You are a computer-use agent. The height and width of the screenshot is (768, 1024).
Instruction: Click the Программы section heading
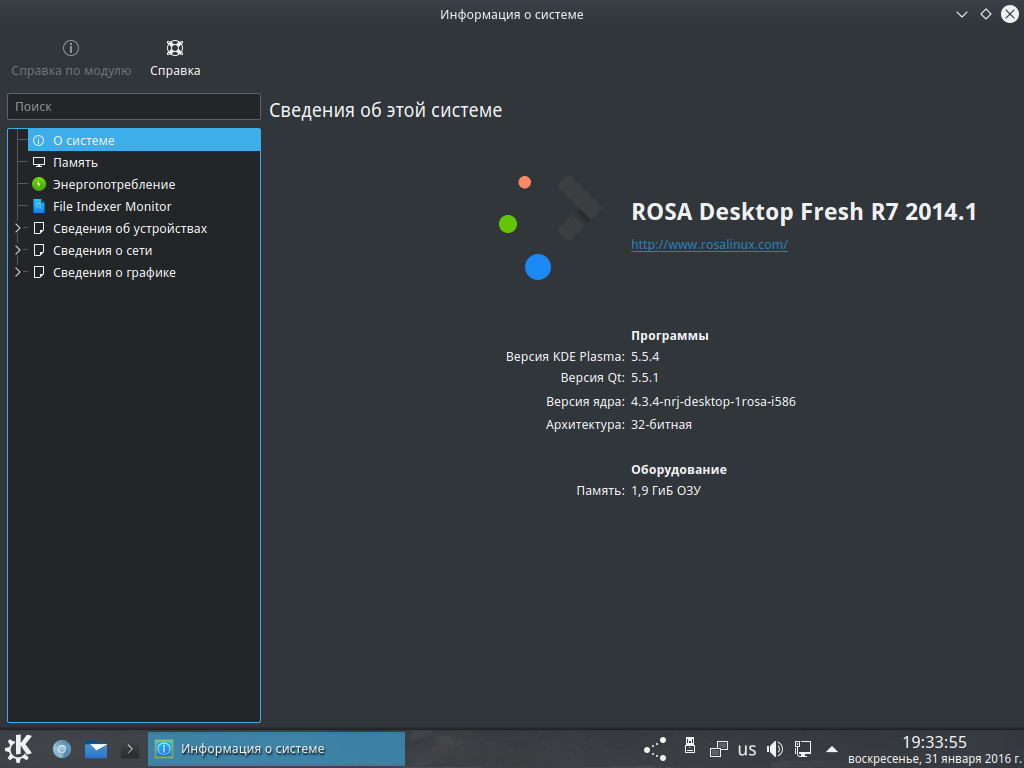(669, 336)
